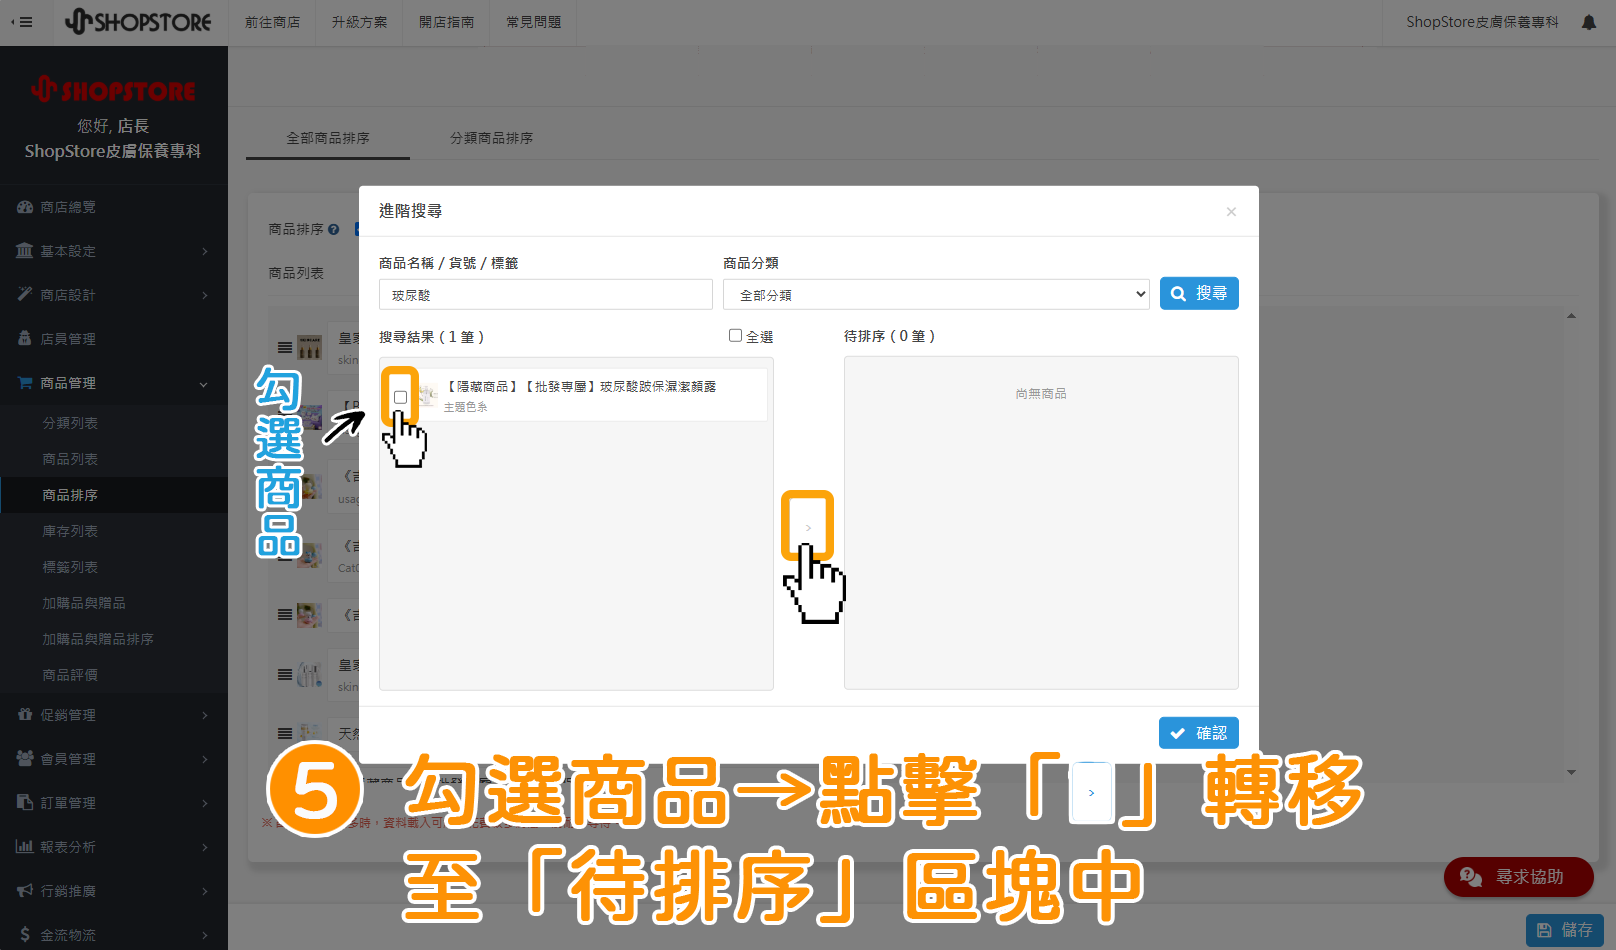Collapse 商品管理 sidebar menu
1616x950 pixels.
coord(204,383)
